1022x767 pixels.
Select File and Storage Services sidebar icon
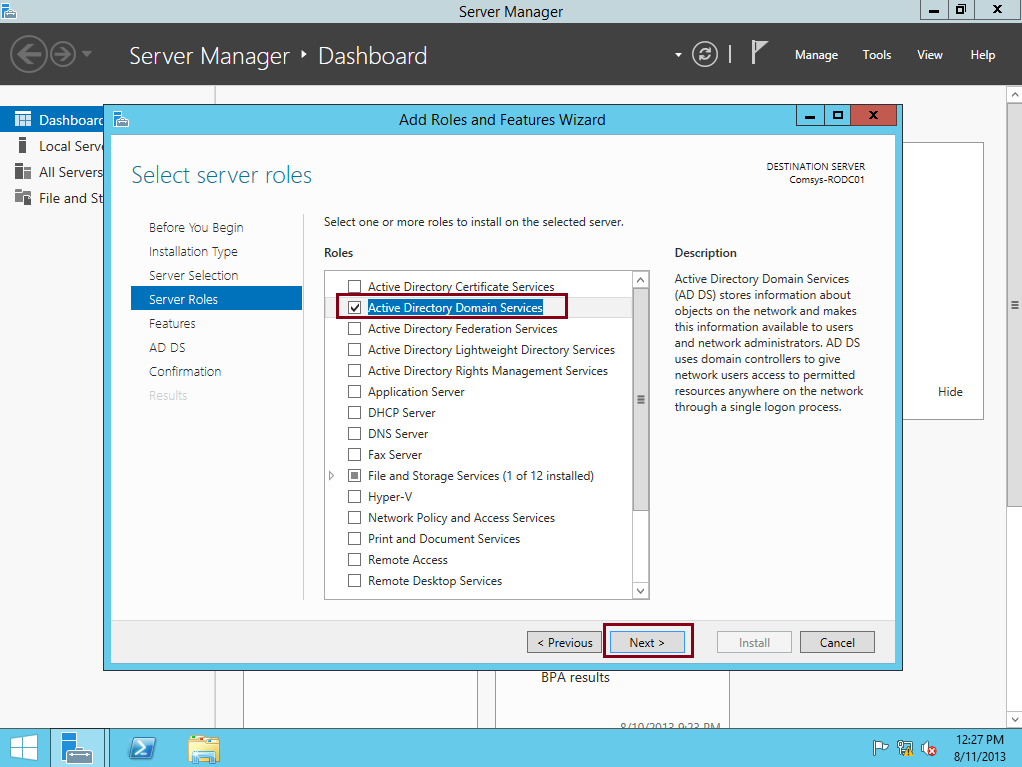[23, 197]
